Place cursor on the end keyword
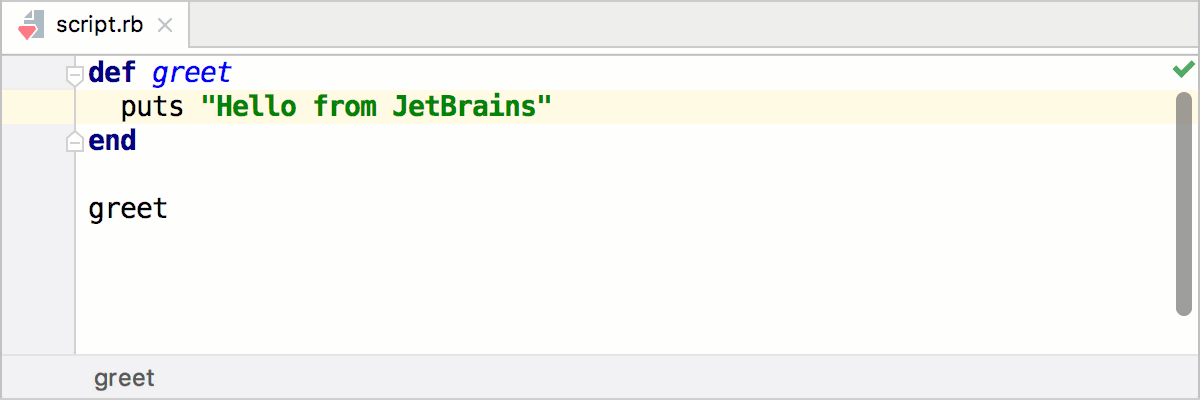The height and width of the screenshot is (400, 1200). [x=112, y=141]
